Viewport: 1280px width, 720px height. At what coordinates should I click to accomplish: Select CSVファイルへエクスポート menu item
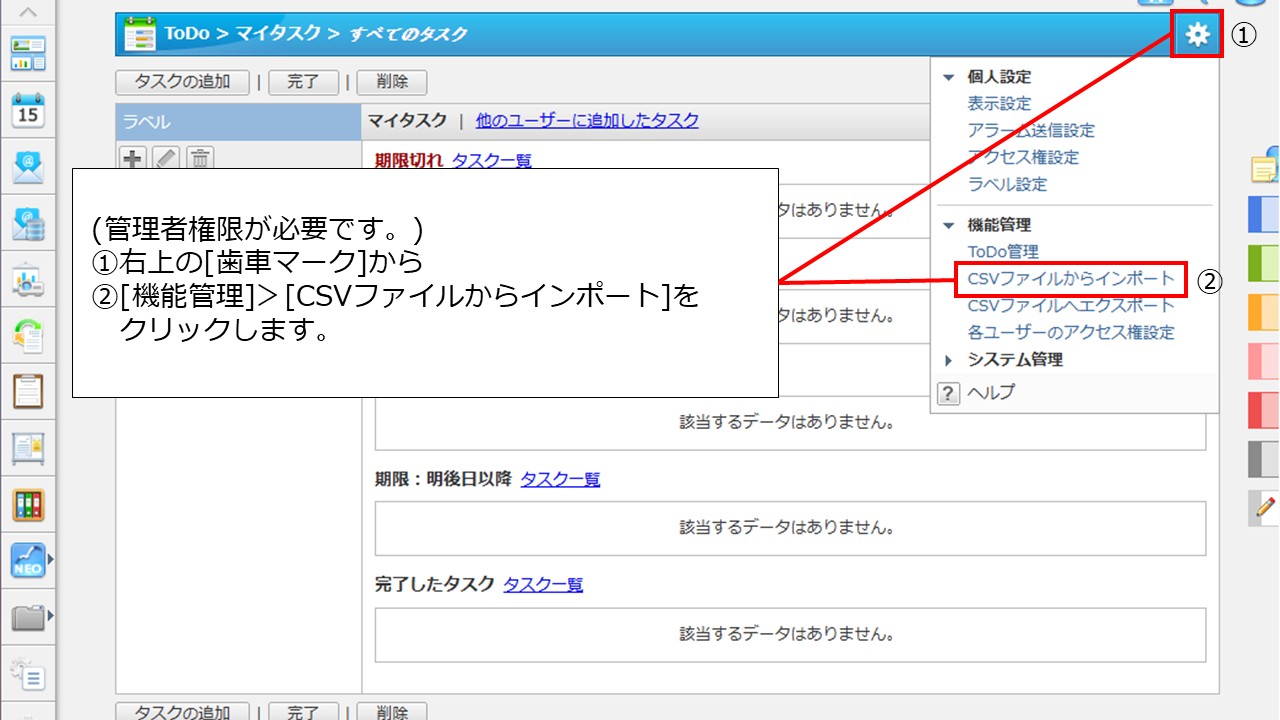point(1070,306)
